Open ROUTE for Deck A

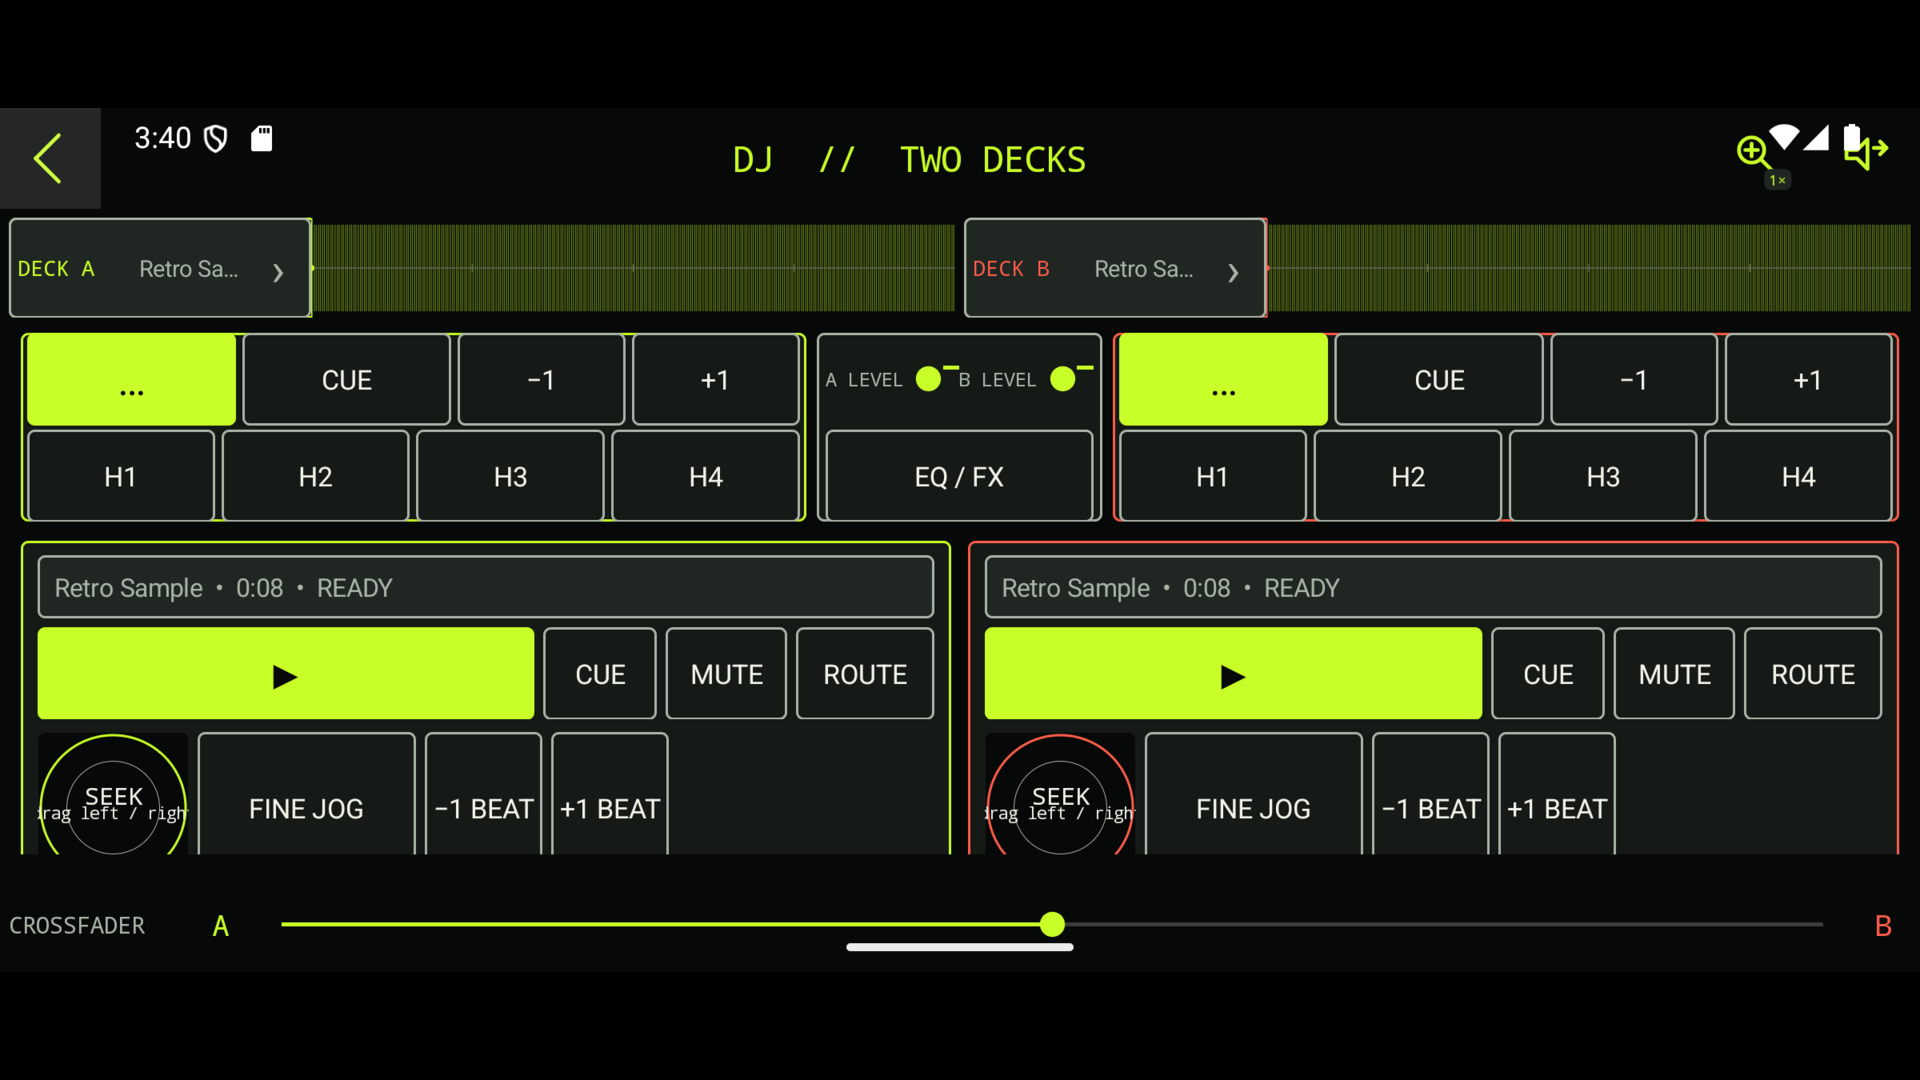[865, 674]
